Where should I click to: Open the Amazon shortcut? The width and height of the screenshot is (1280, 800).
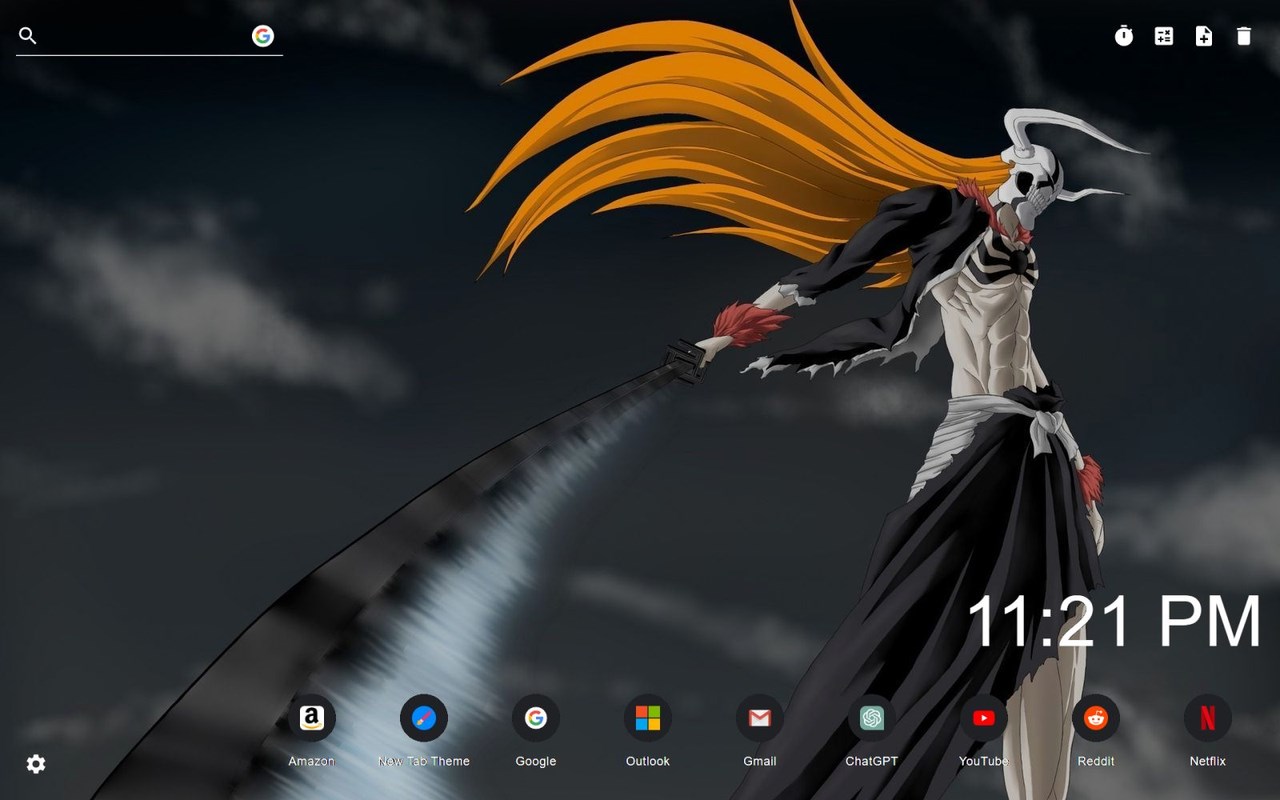(311, 717)
